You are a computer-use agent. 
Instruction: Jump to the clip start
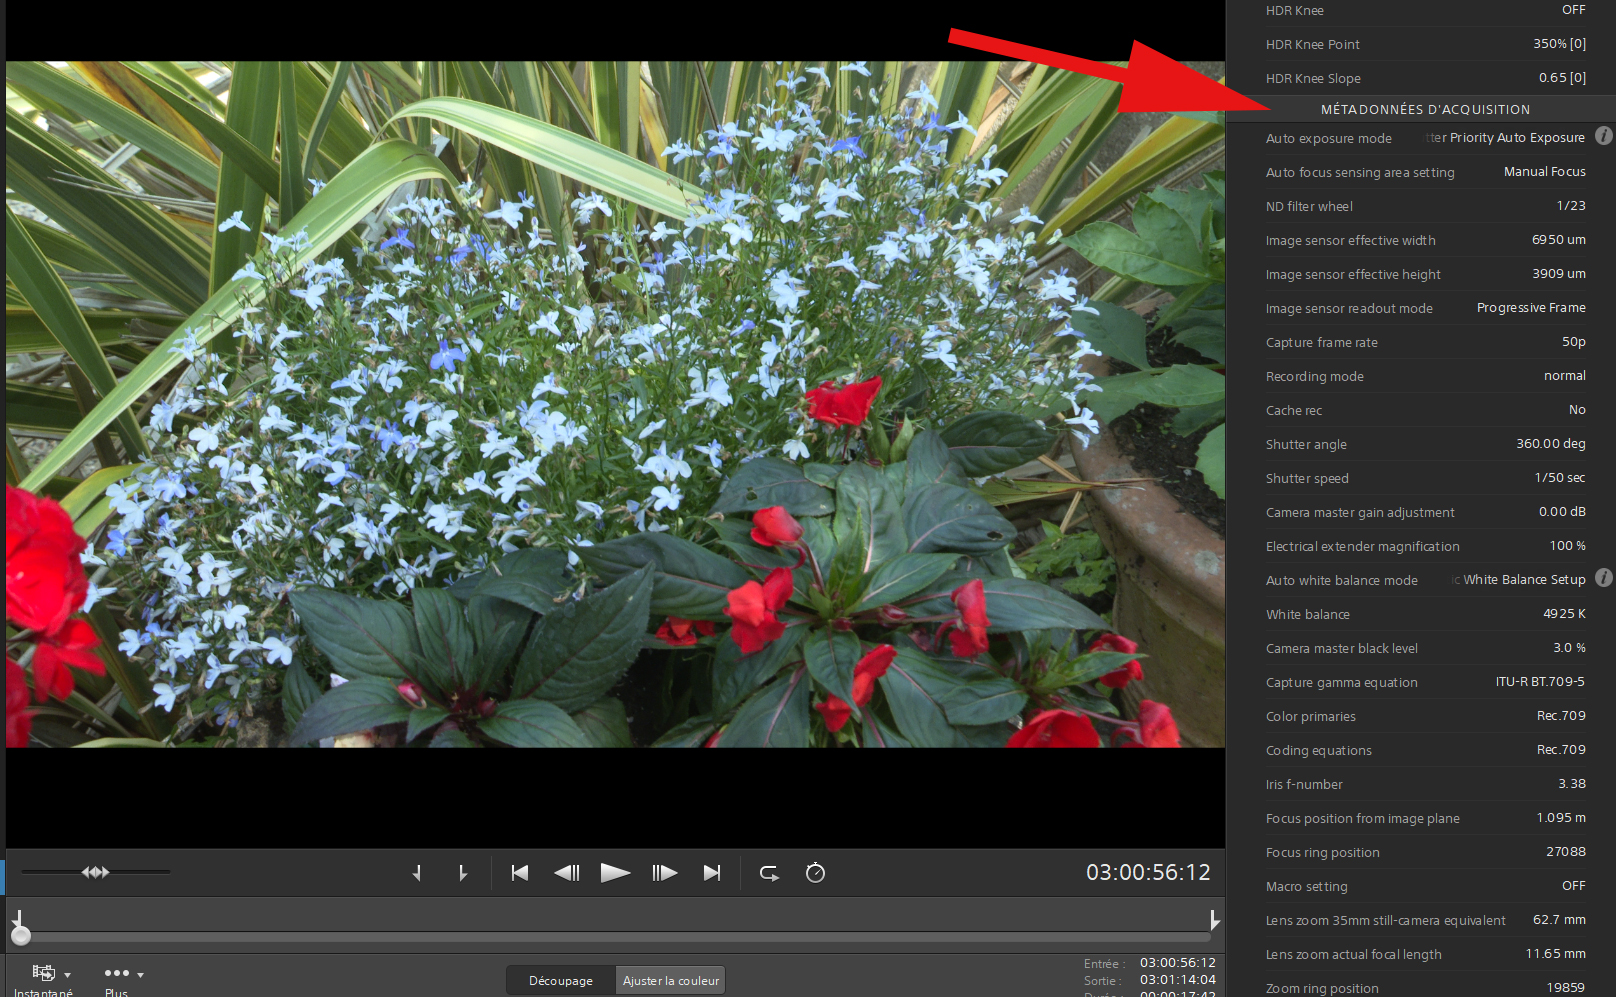[x=520, y=873]
